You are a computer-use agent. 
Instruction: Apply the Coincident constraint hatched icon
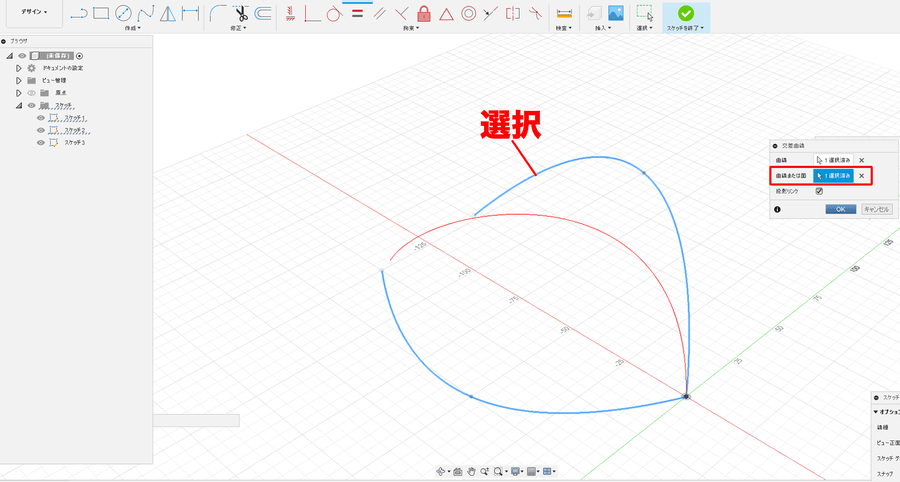pos(290,13)
